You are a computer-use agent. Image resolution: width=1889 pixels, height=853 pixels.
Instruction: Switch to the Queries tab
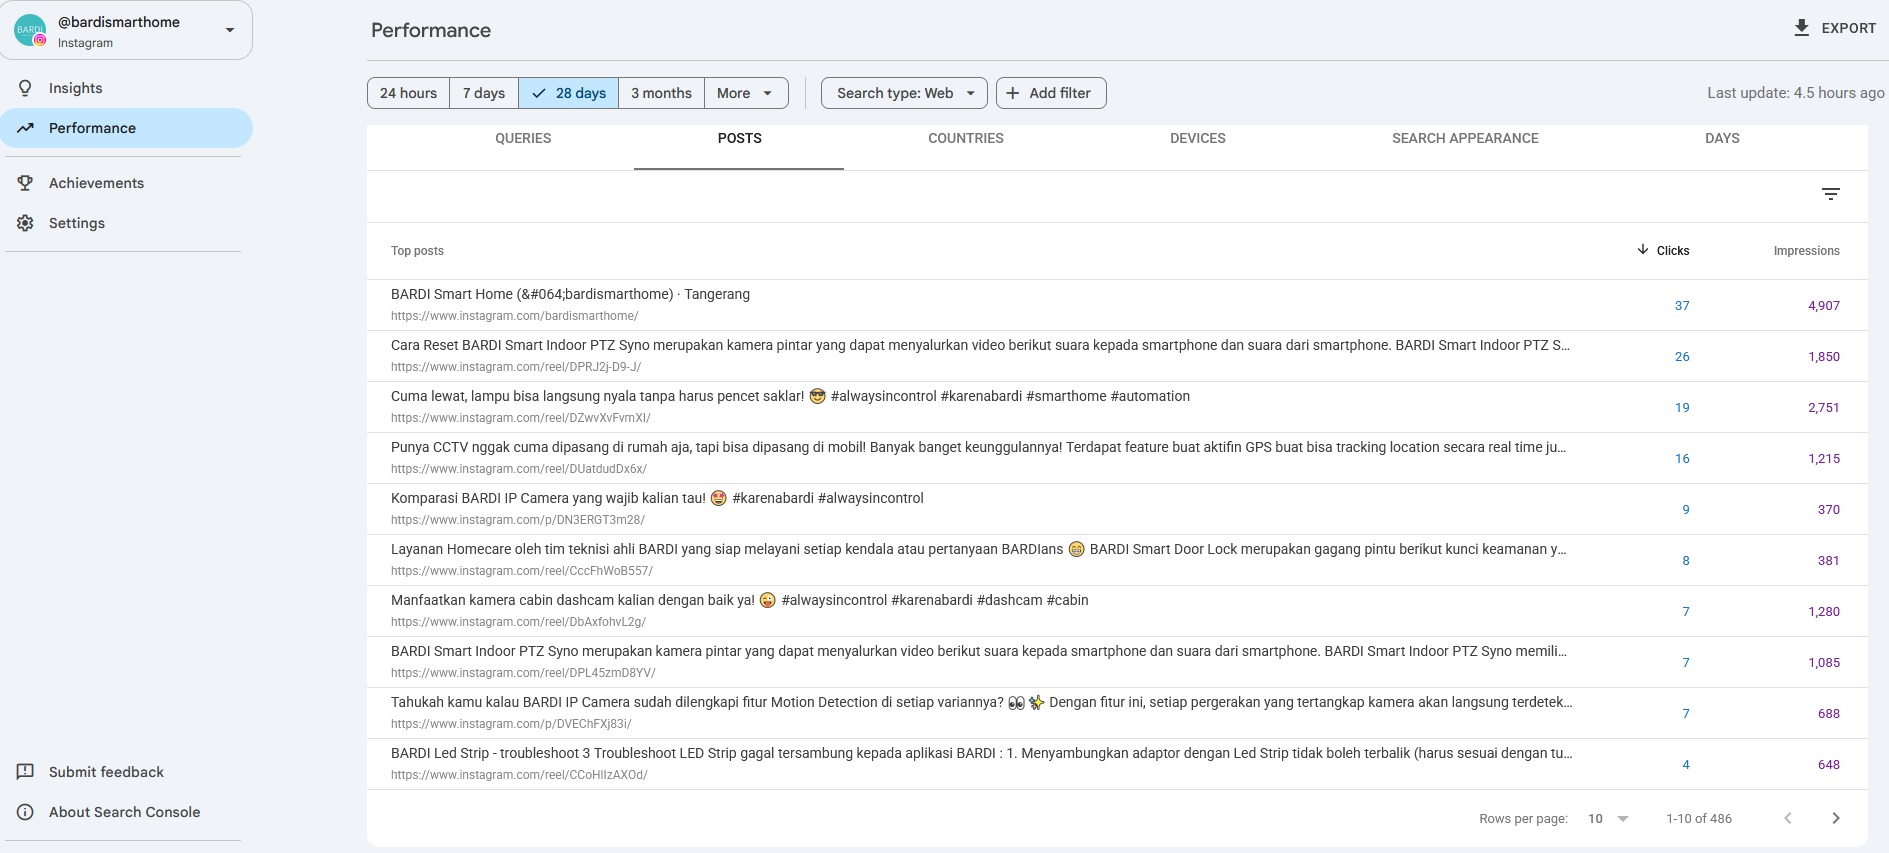pos(523,138)
